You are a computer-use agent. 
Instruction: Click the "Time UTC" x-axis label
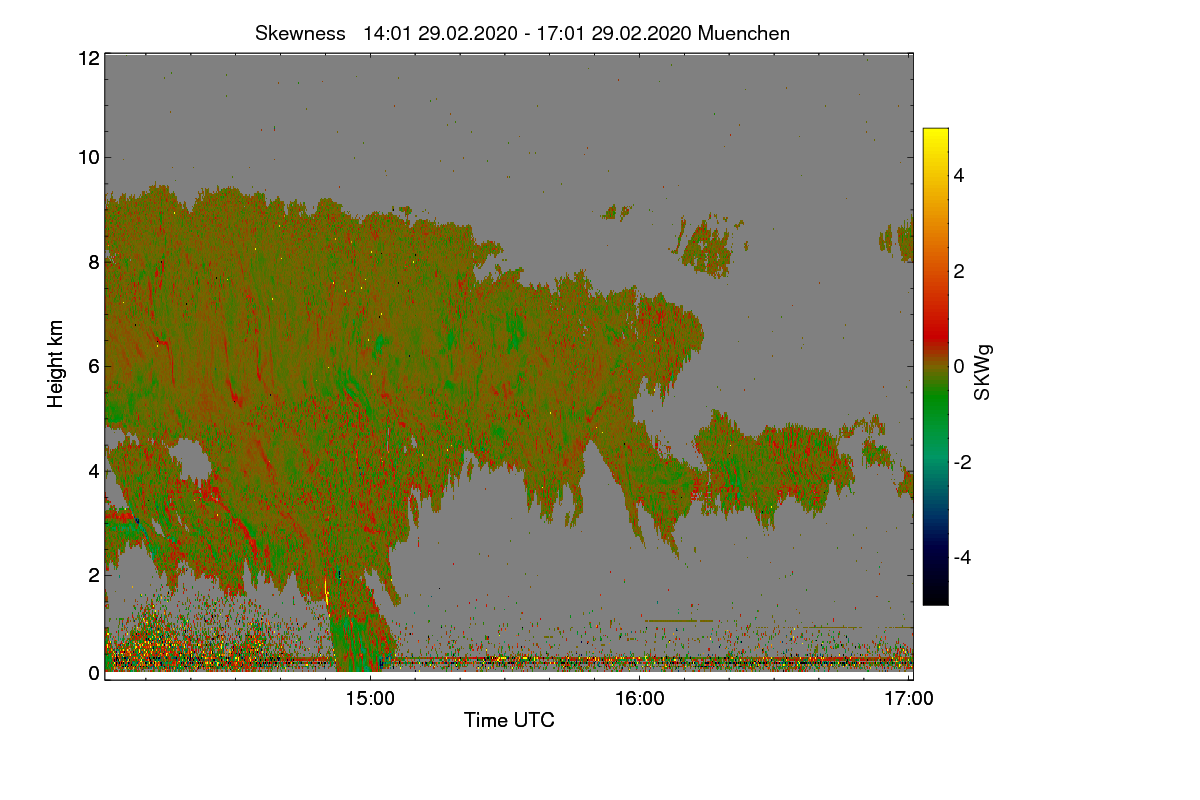[x=509, y=720]
